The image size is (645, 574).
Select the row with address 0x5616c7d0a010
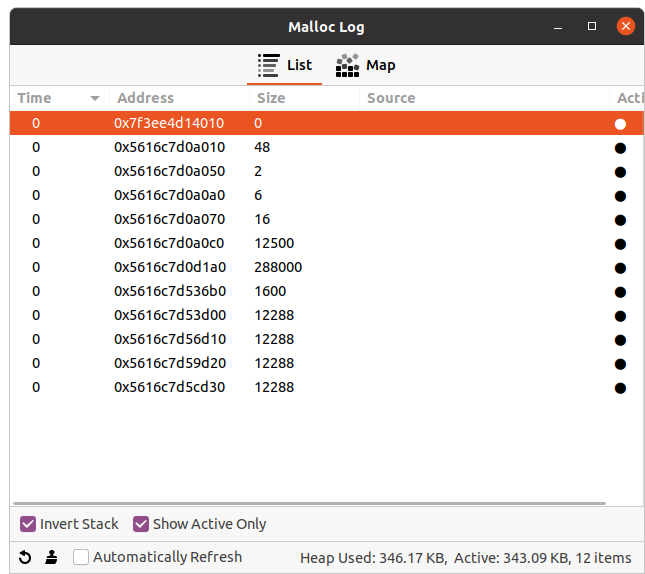[327, 147]
